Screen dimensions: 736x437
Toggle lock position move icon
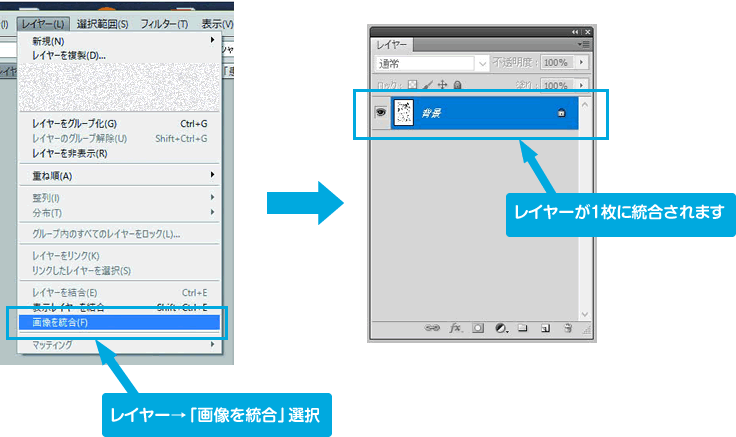tap(443, 86)
